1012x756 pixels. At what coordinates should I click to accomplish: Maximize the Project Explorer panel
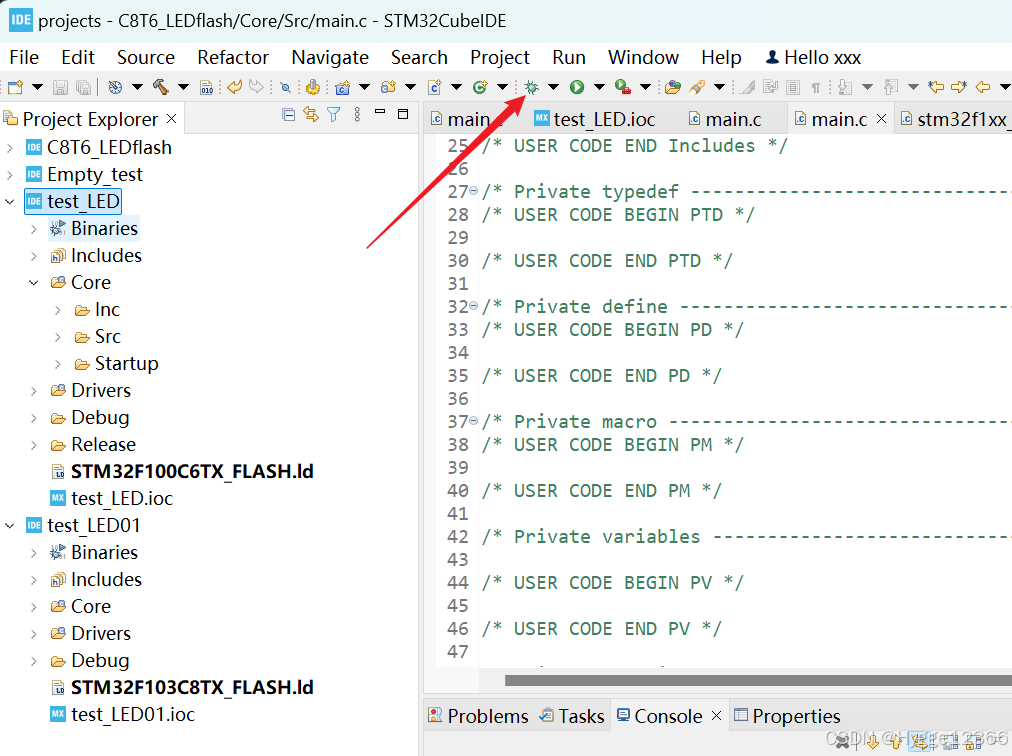(x=403, y=114)
